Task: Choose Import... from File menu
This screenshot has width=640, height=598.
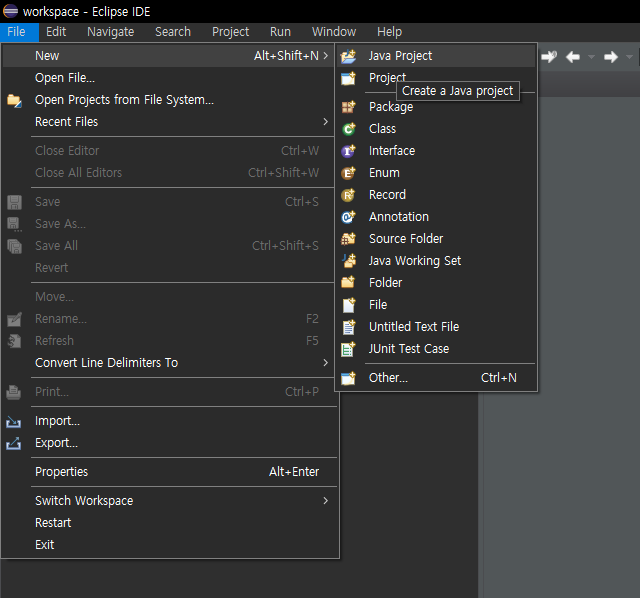Action: click(169, 421)
